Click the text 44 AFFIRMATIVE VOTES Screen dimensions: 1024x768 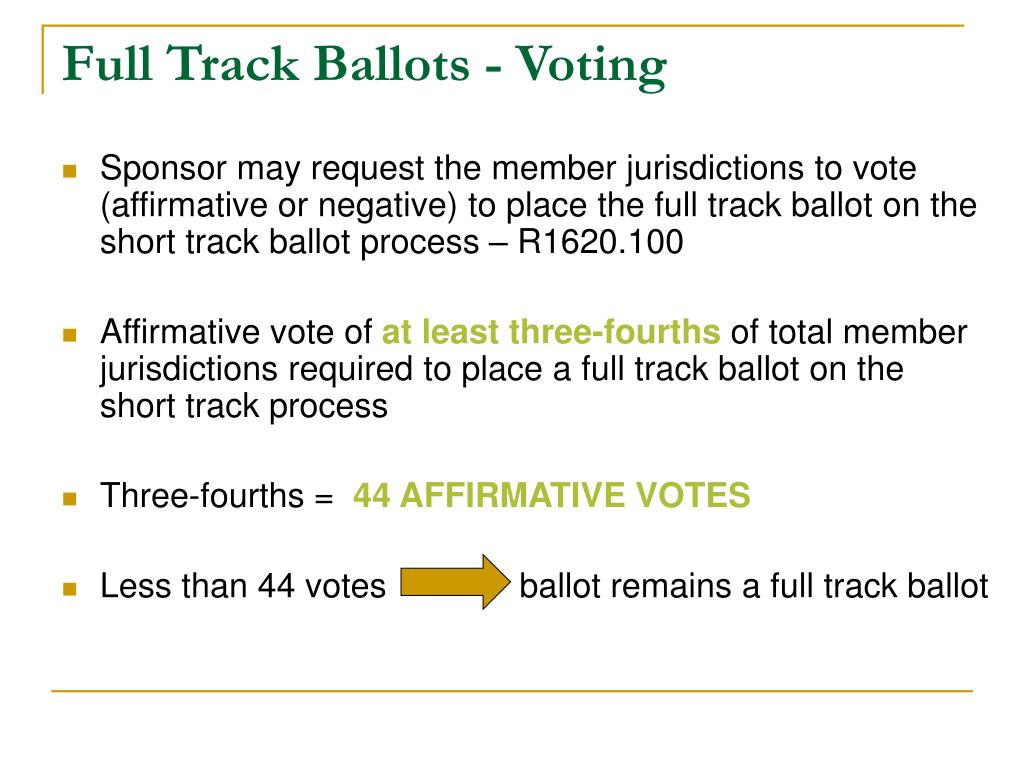point(552,495)
